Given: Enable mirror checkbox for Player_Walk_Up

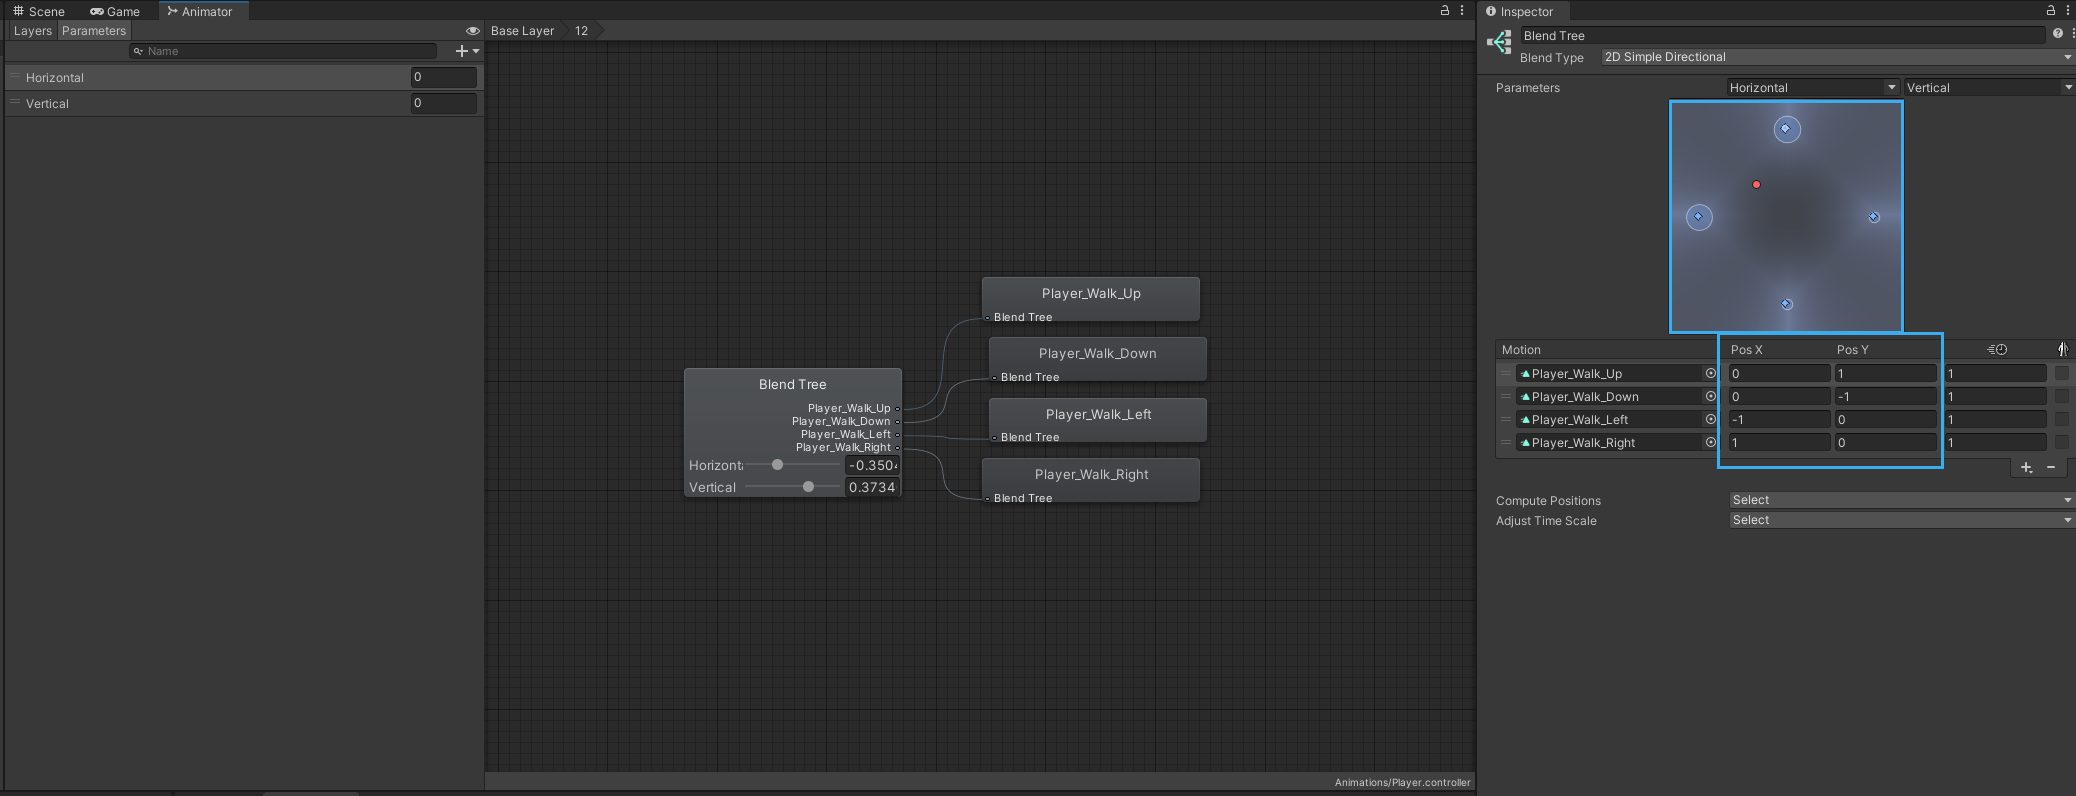Looking at the screenshot, I should 2061,373.
